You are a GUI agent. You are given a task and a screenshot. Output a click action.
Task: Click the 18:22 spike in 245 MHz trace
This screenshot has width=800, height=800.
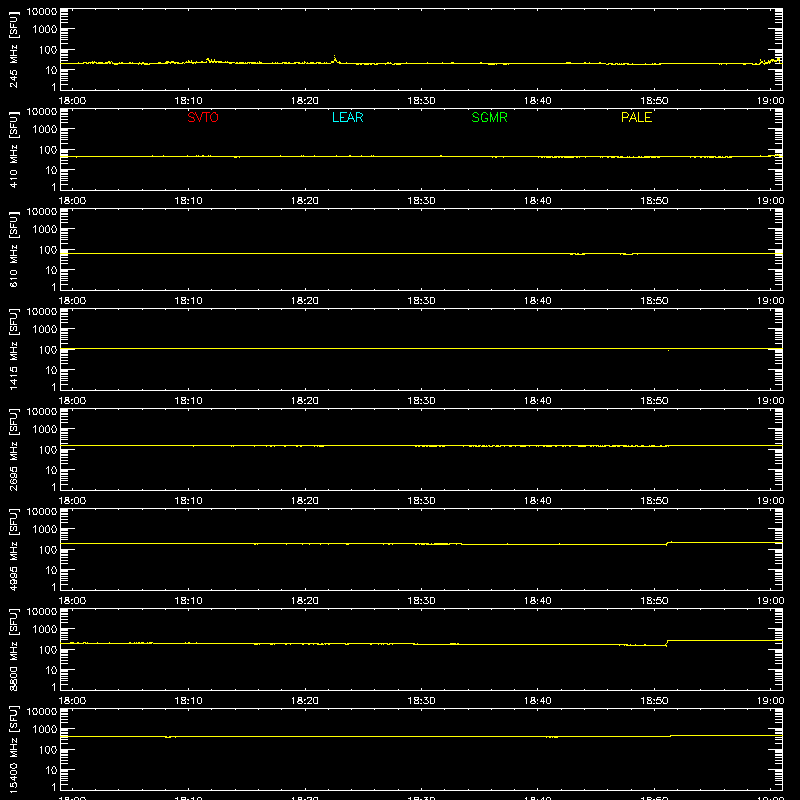(x=335, y=59)
